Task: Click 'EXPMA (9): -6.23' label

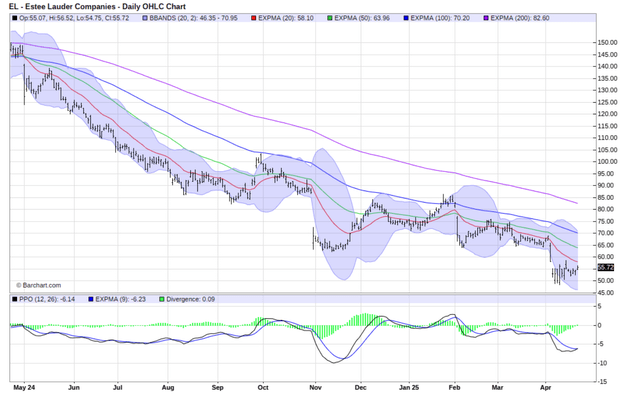Action: 120,299
